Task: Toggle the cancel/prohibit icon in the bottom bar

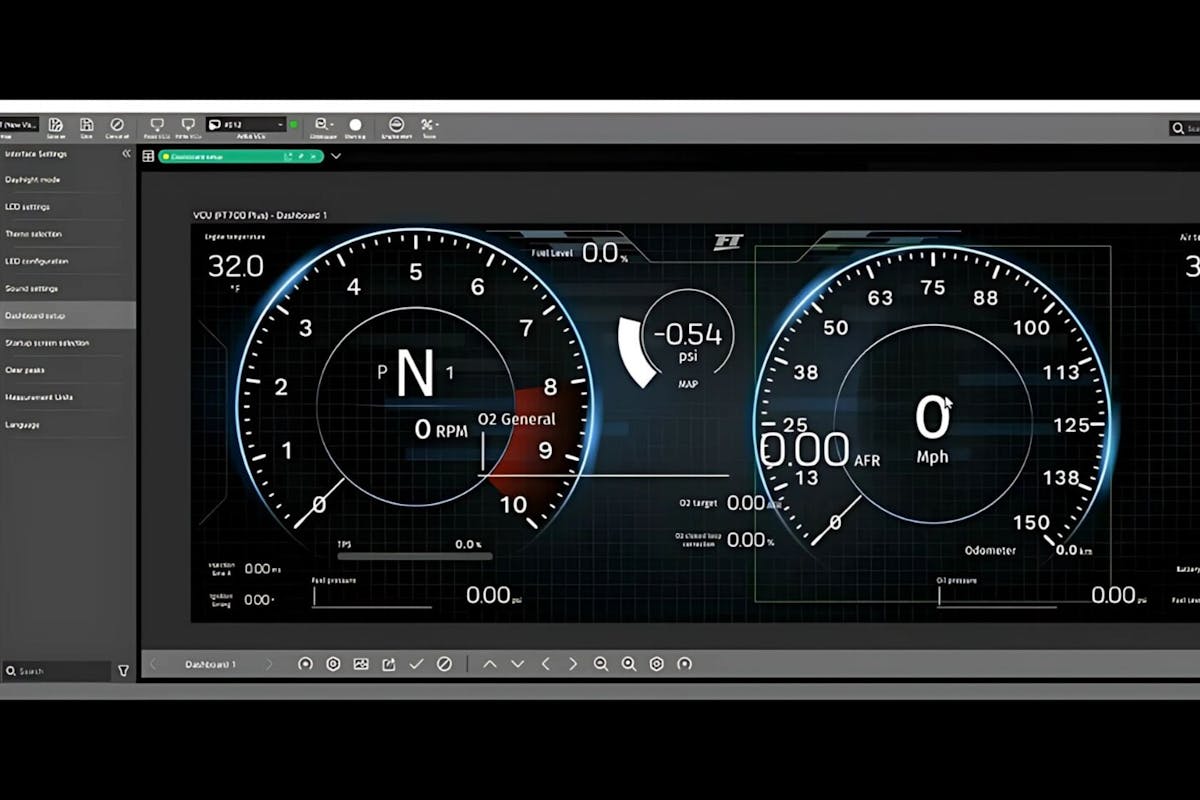Action: pyautogui.click(x=444, y=663)
